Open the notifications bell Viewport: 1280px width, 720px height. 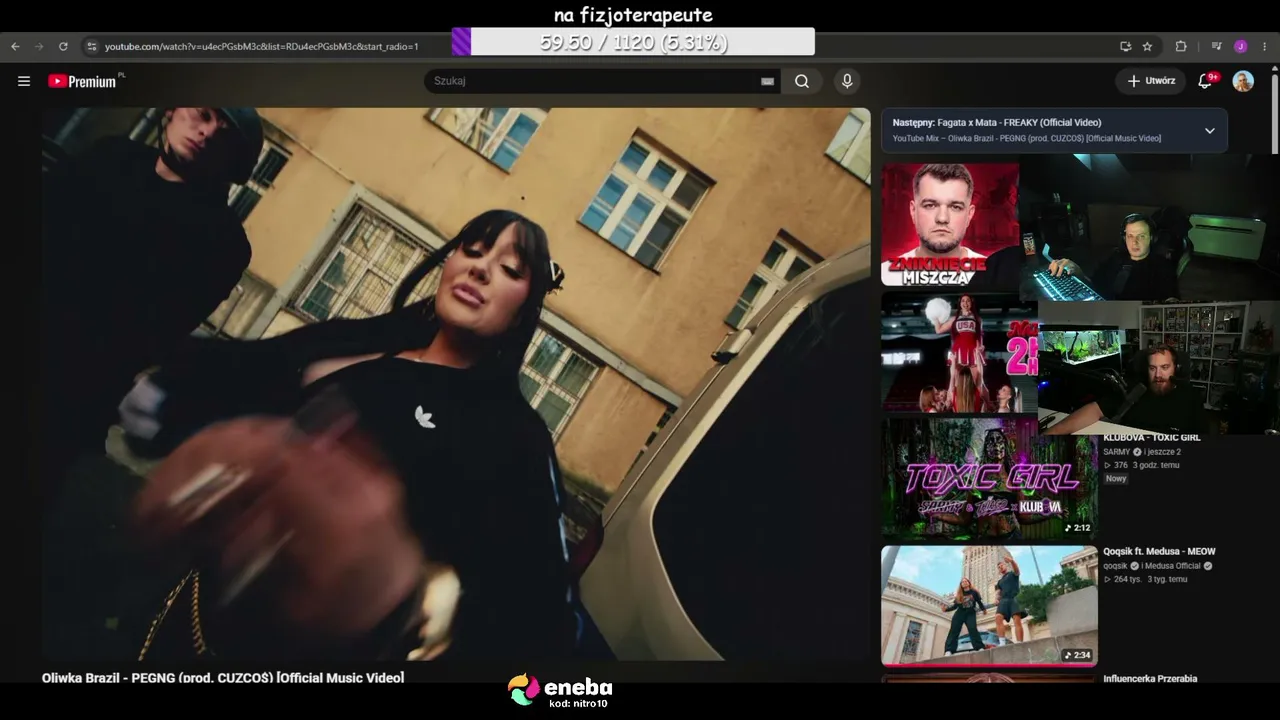[x=1206, y=81]
